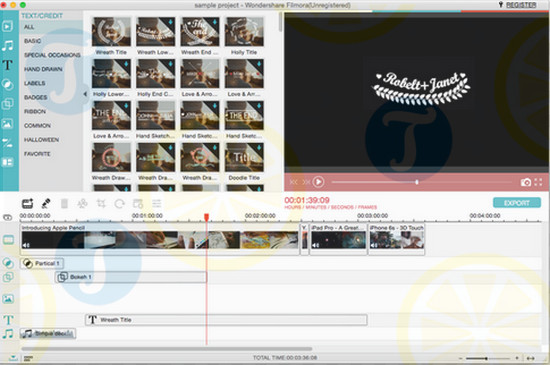Click the filter track header icon
Screen dimensions: 550x365
(8, 263)
